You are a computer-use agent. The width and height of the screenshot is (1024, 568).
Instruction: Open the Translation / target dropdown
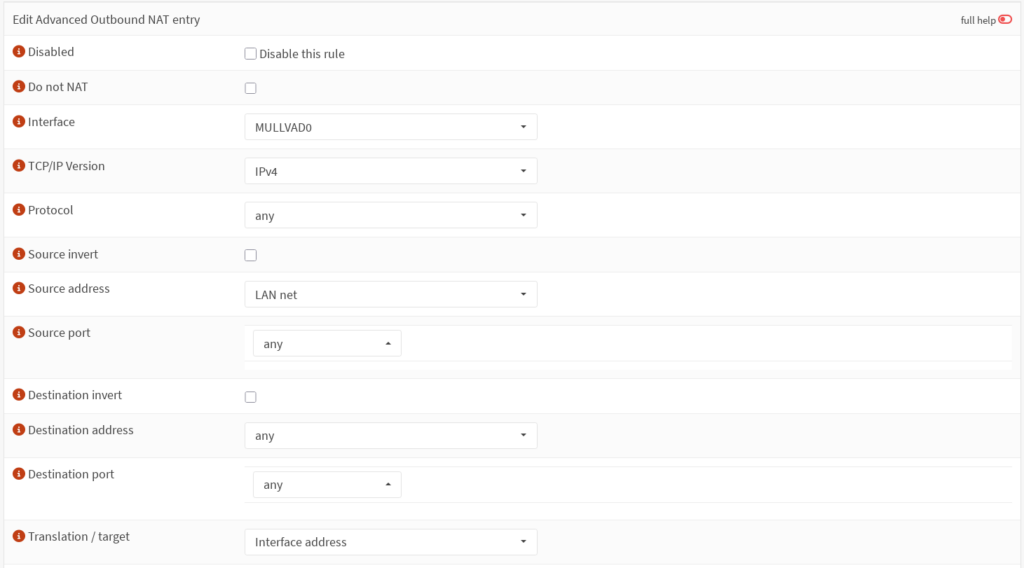(x=390, y=542)
